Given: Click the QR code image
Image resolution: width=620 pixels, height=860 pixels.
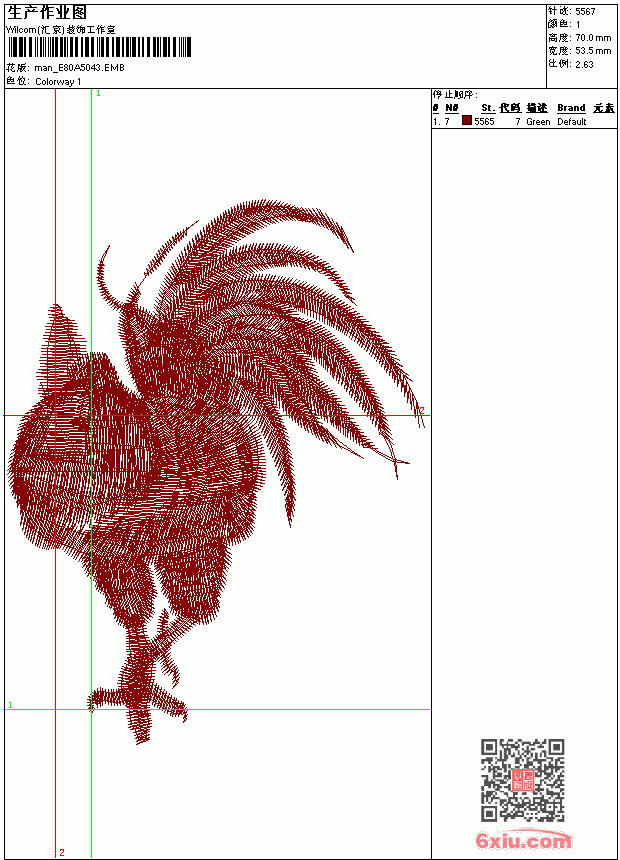Looking at the screenshot, I should (x=522, y=780).
